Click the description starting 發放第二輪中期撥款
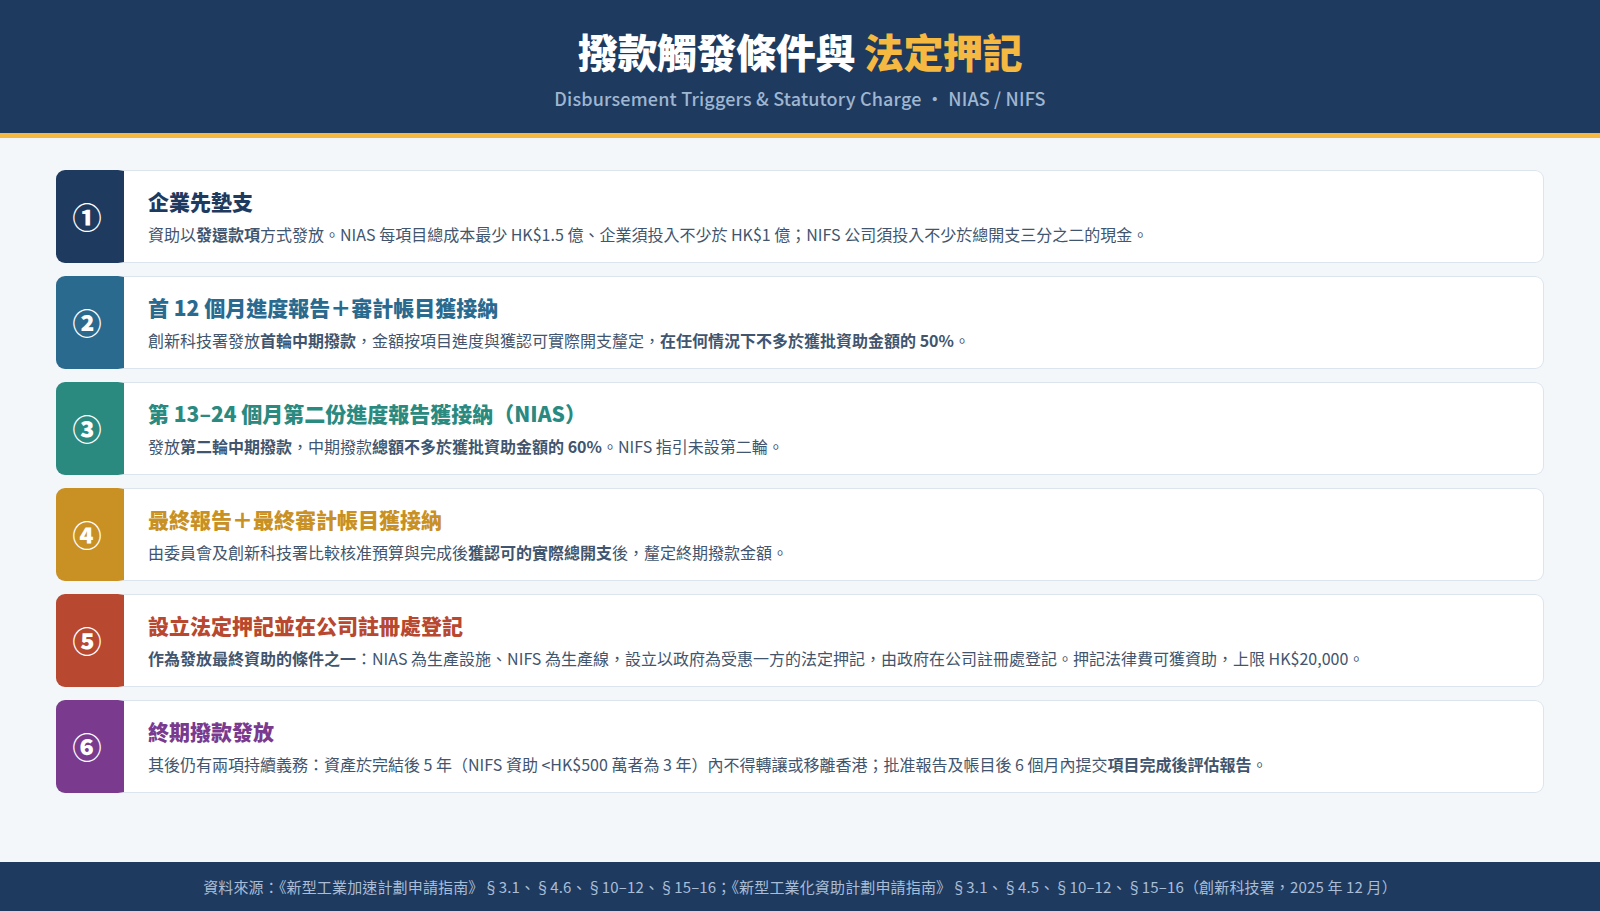 (465, 447)
